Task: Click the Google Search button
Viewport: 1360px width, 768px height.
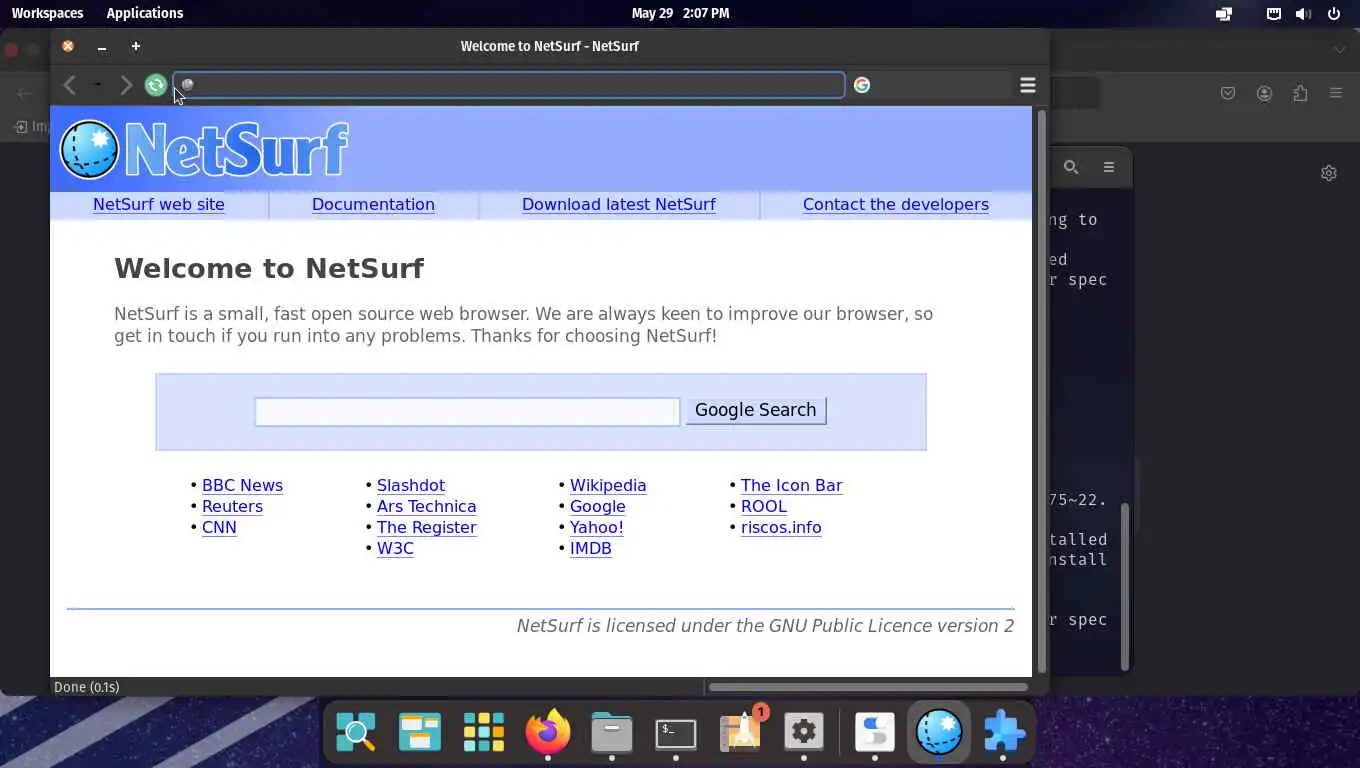Action: click(756, 410)
